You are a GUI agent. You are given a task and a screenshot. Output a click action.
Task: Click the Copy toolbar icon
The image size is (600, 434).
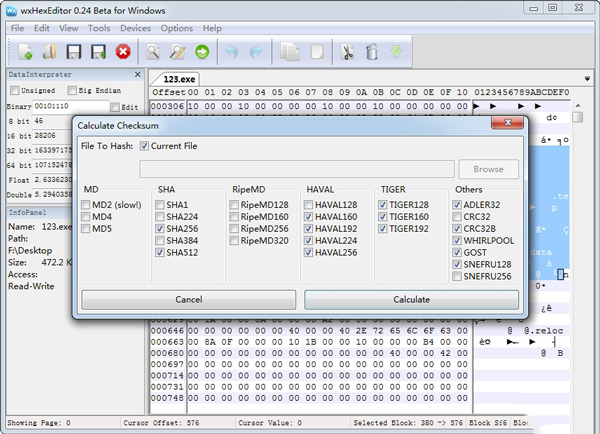pos(290,51)
